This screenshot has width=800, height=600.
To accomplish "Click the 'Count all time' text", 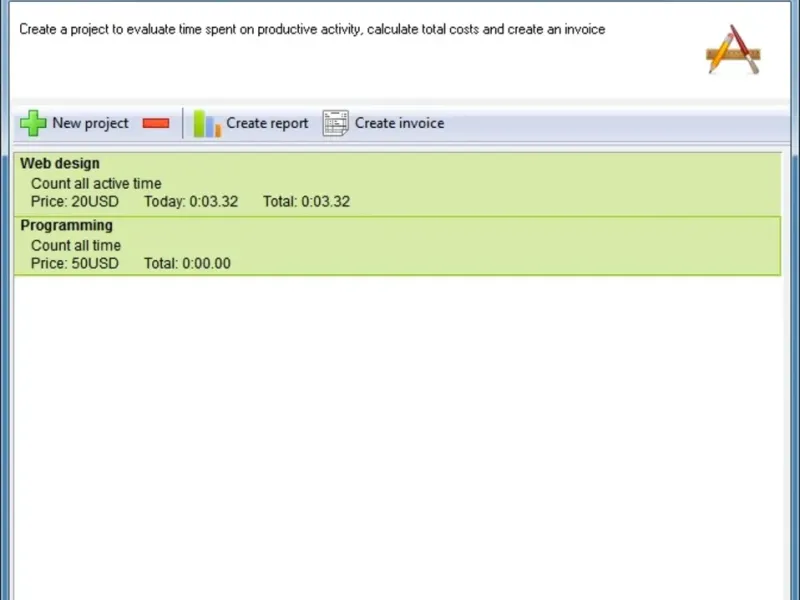I will click(x=76, y=245).
